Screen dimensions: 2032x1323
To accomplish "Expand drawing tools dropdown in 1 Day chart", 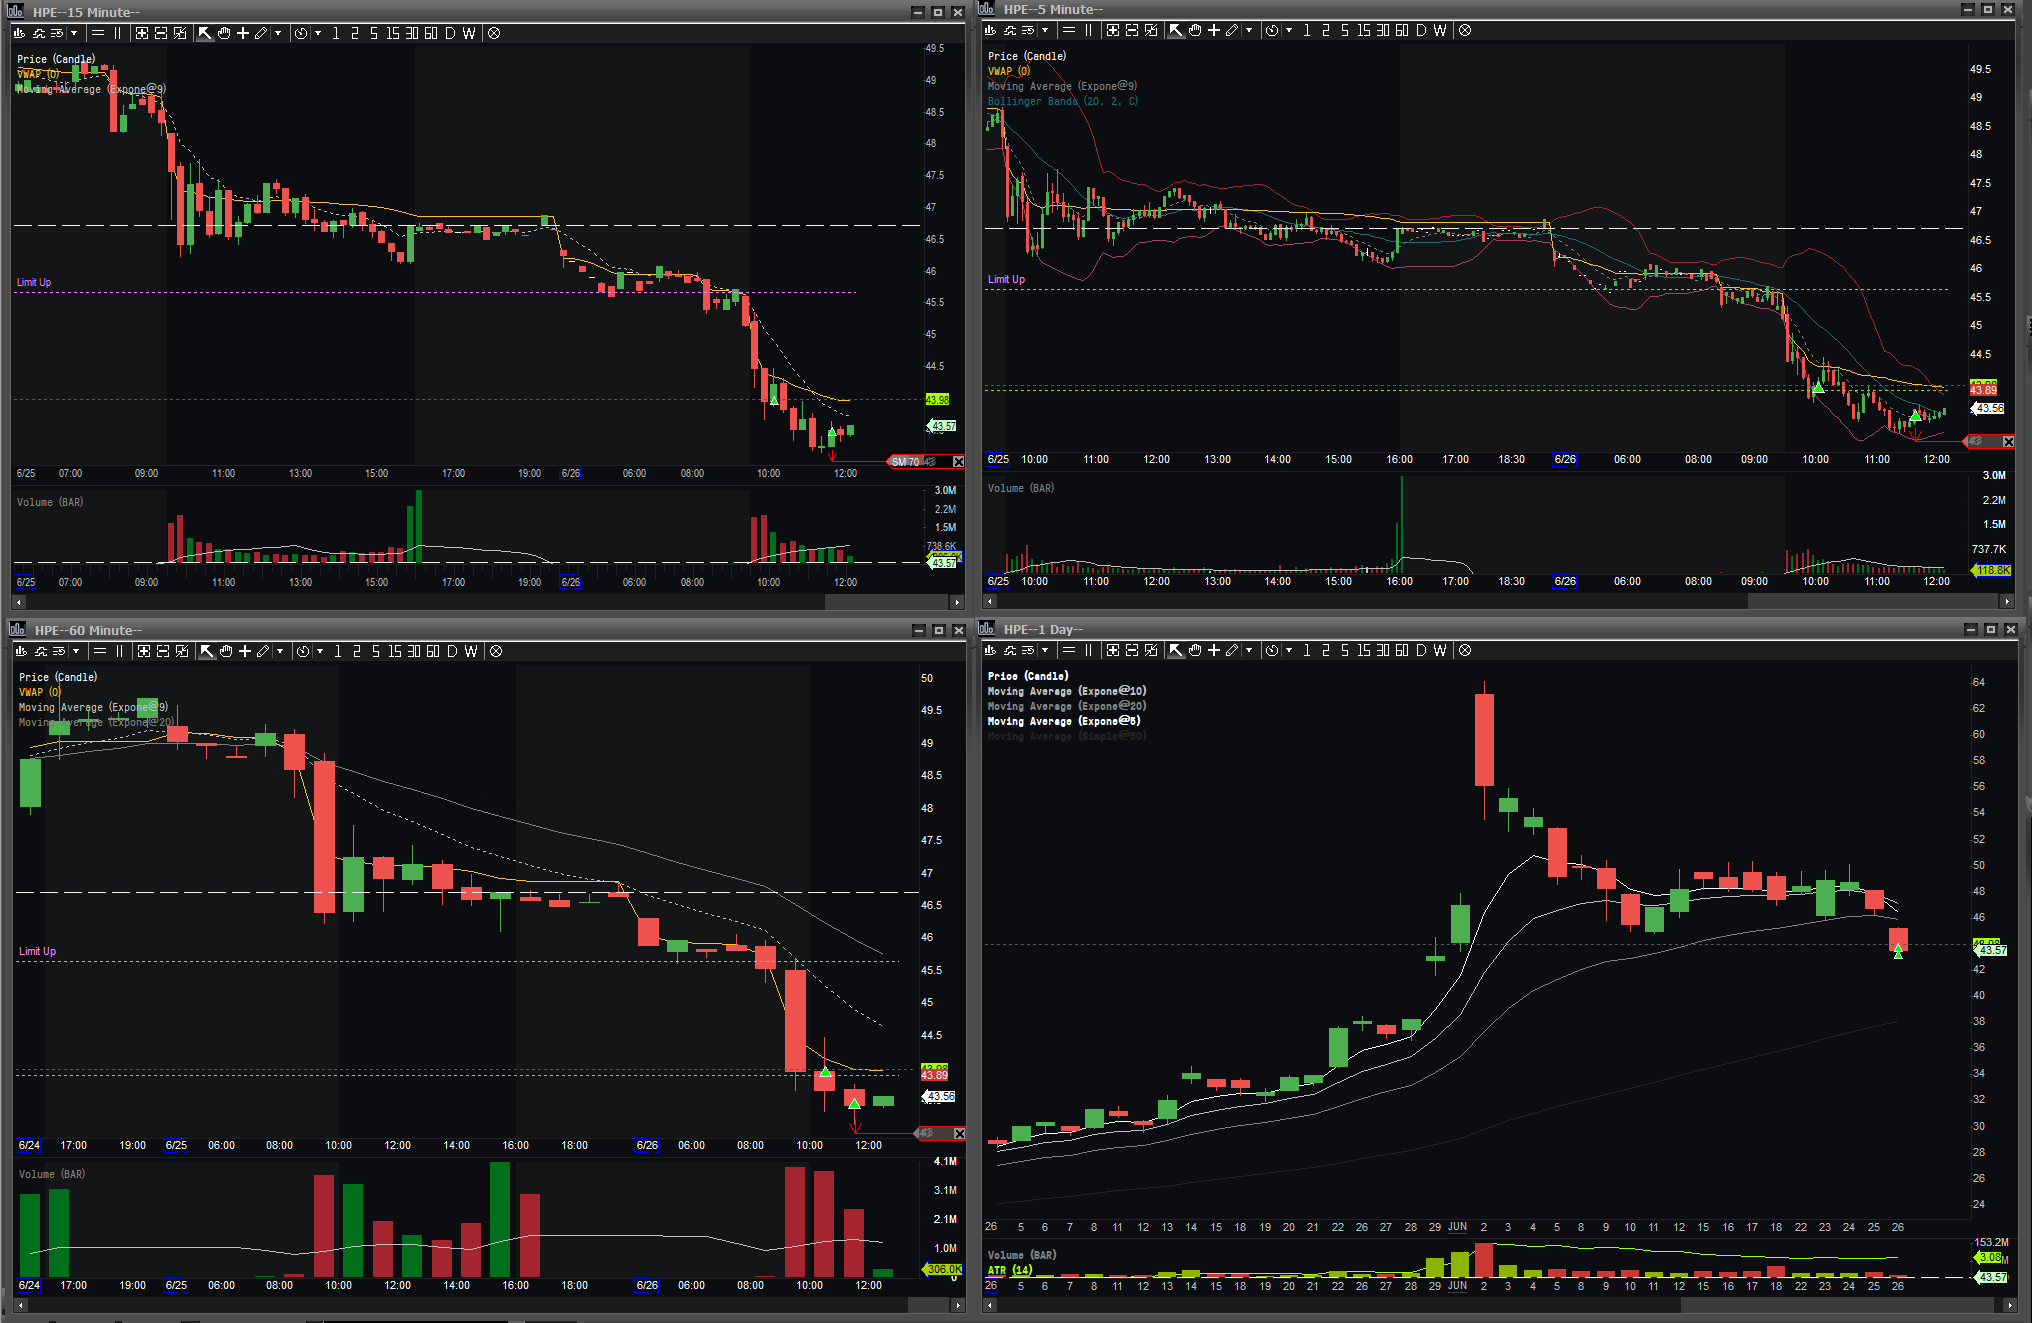I will click(1249, 650).
